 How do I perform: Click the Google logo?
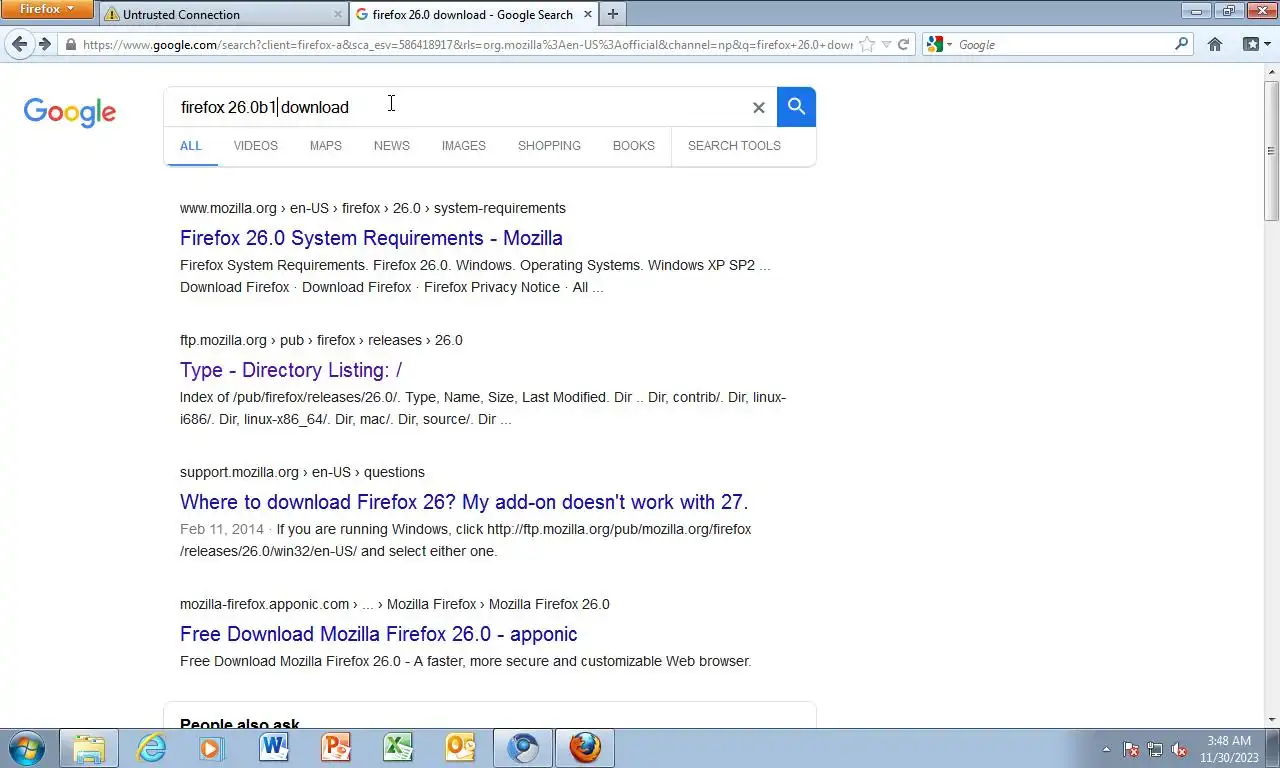[x=70, y=111]
